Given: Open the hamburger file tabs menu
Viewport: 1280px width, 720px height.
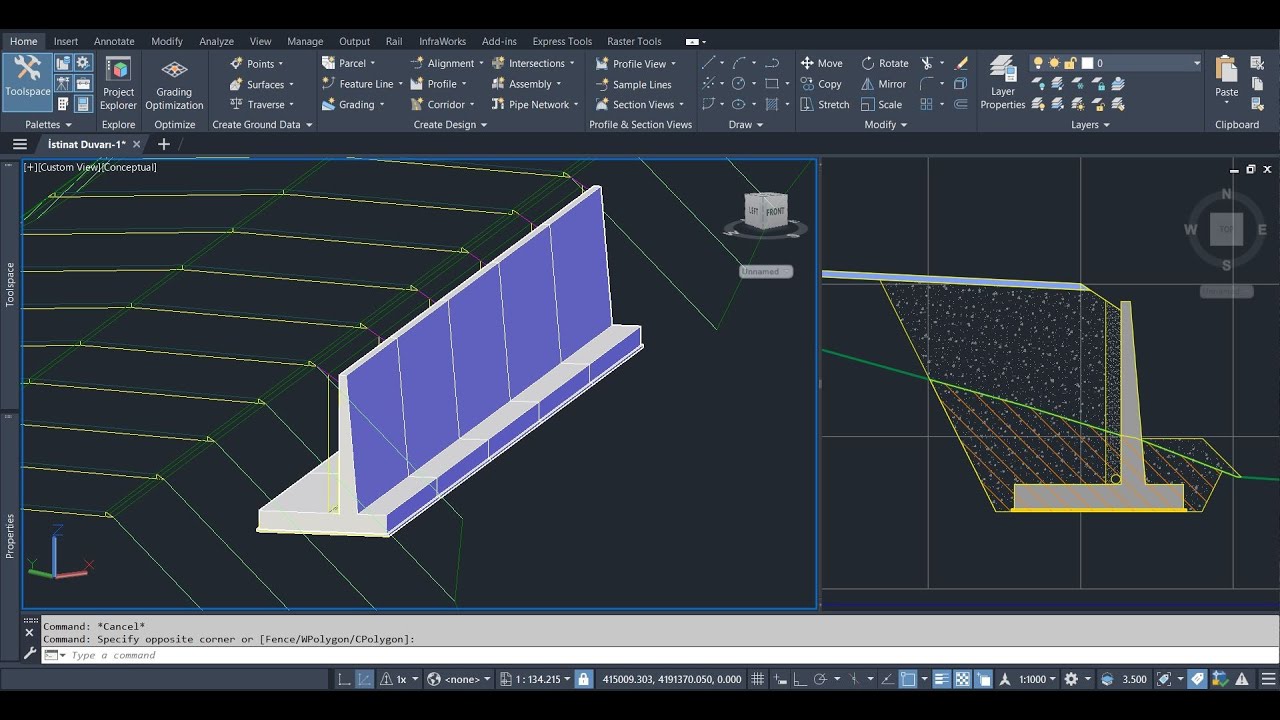Looking at the screenshot, I should tap(19, 144).
